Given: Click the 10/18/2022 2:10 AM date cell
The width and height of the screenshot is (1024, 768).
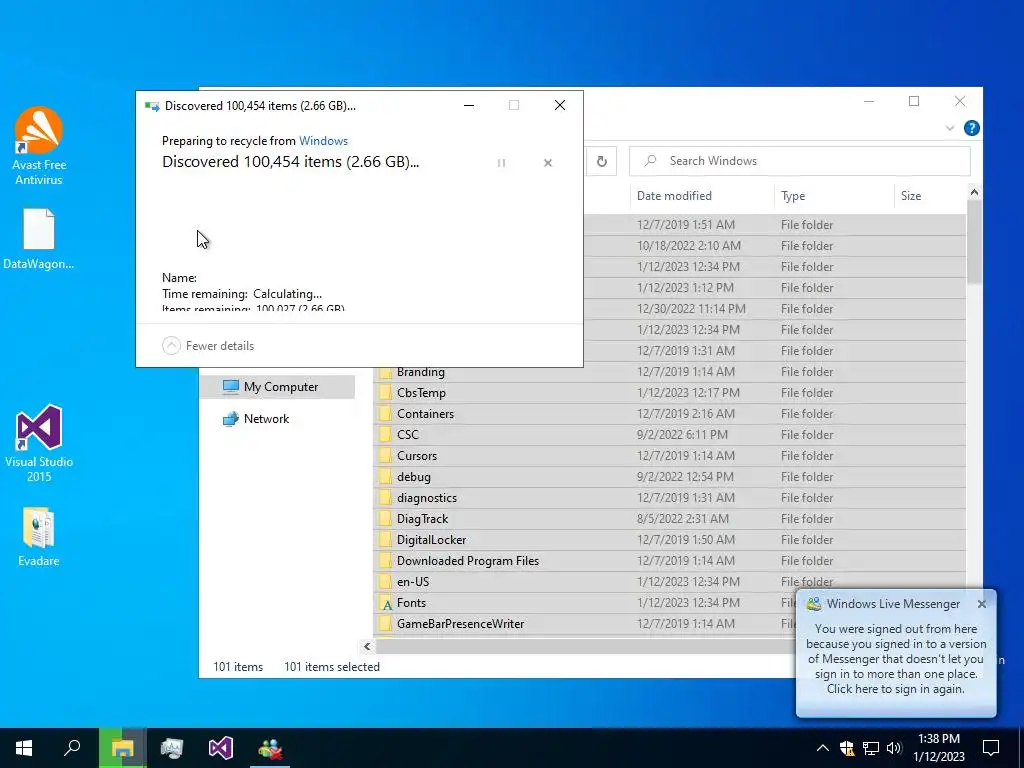Looking at the screenshot, I should (688, 246).
